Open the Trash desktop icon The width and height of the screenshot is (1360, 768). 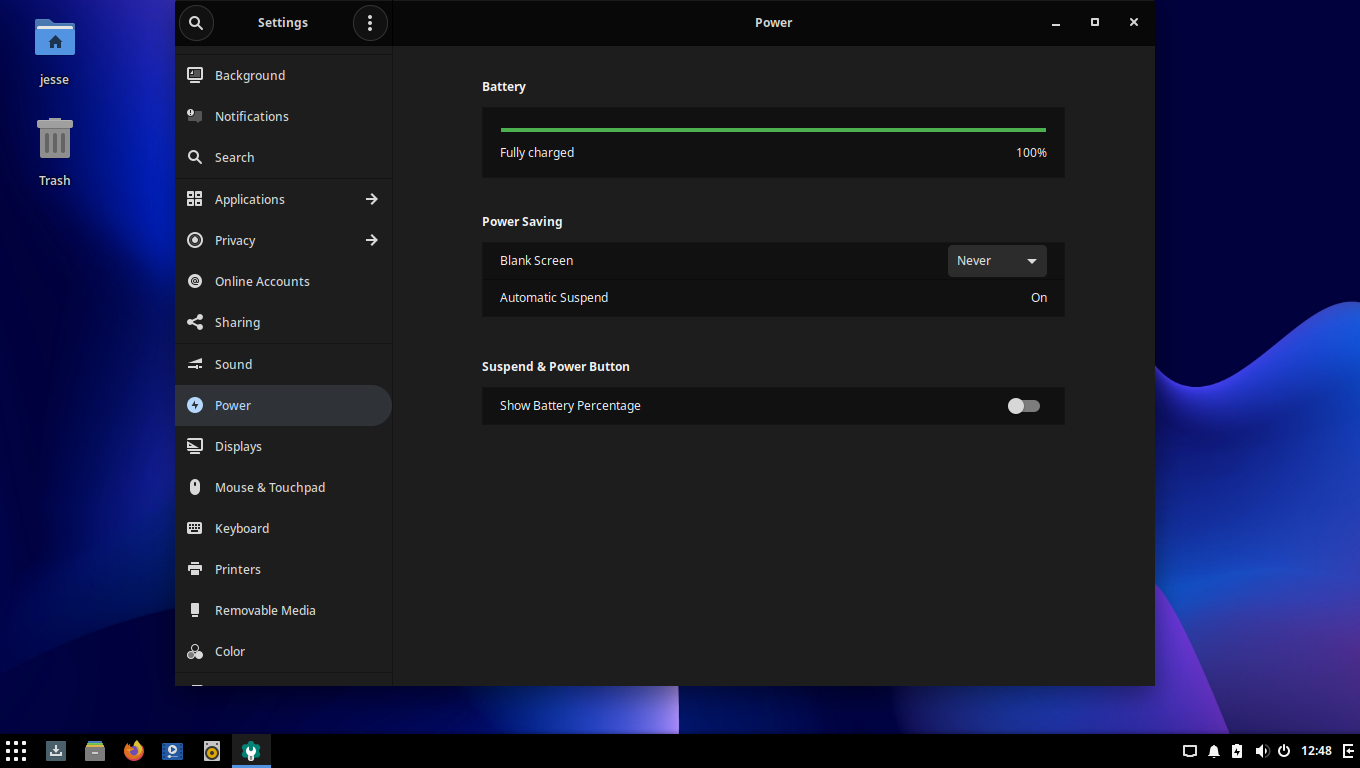pos(55,139)
